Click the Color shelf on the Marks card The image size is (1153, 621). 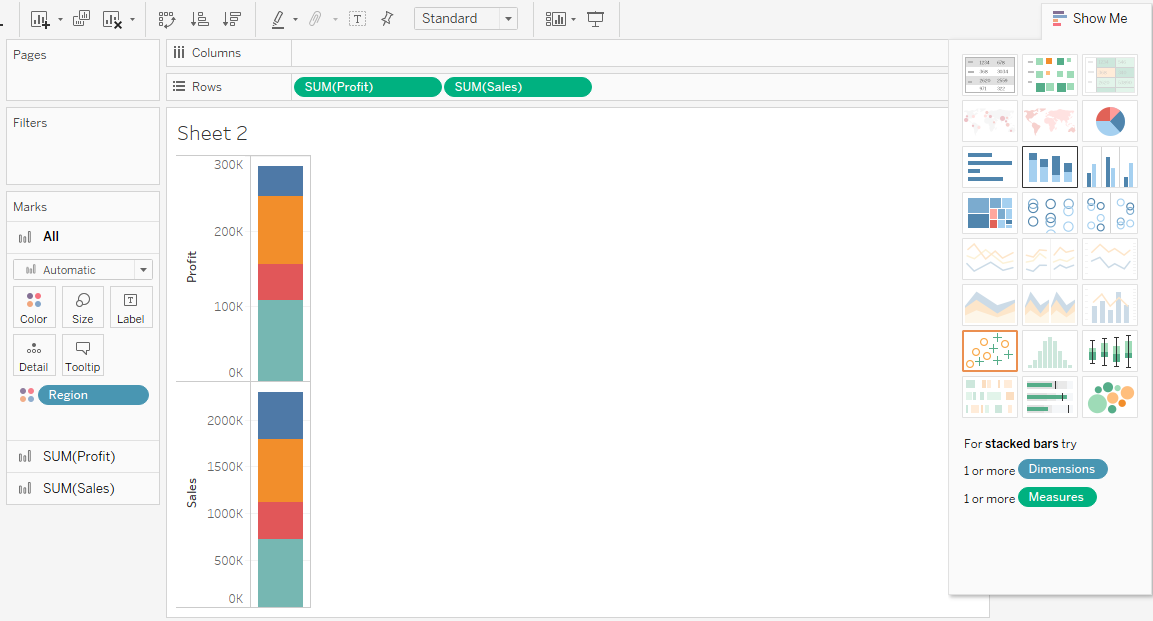33,307
